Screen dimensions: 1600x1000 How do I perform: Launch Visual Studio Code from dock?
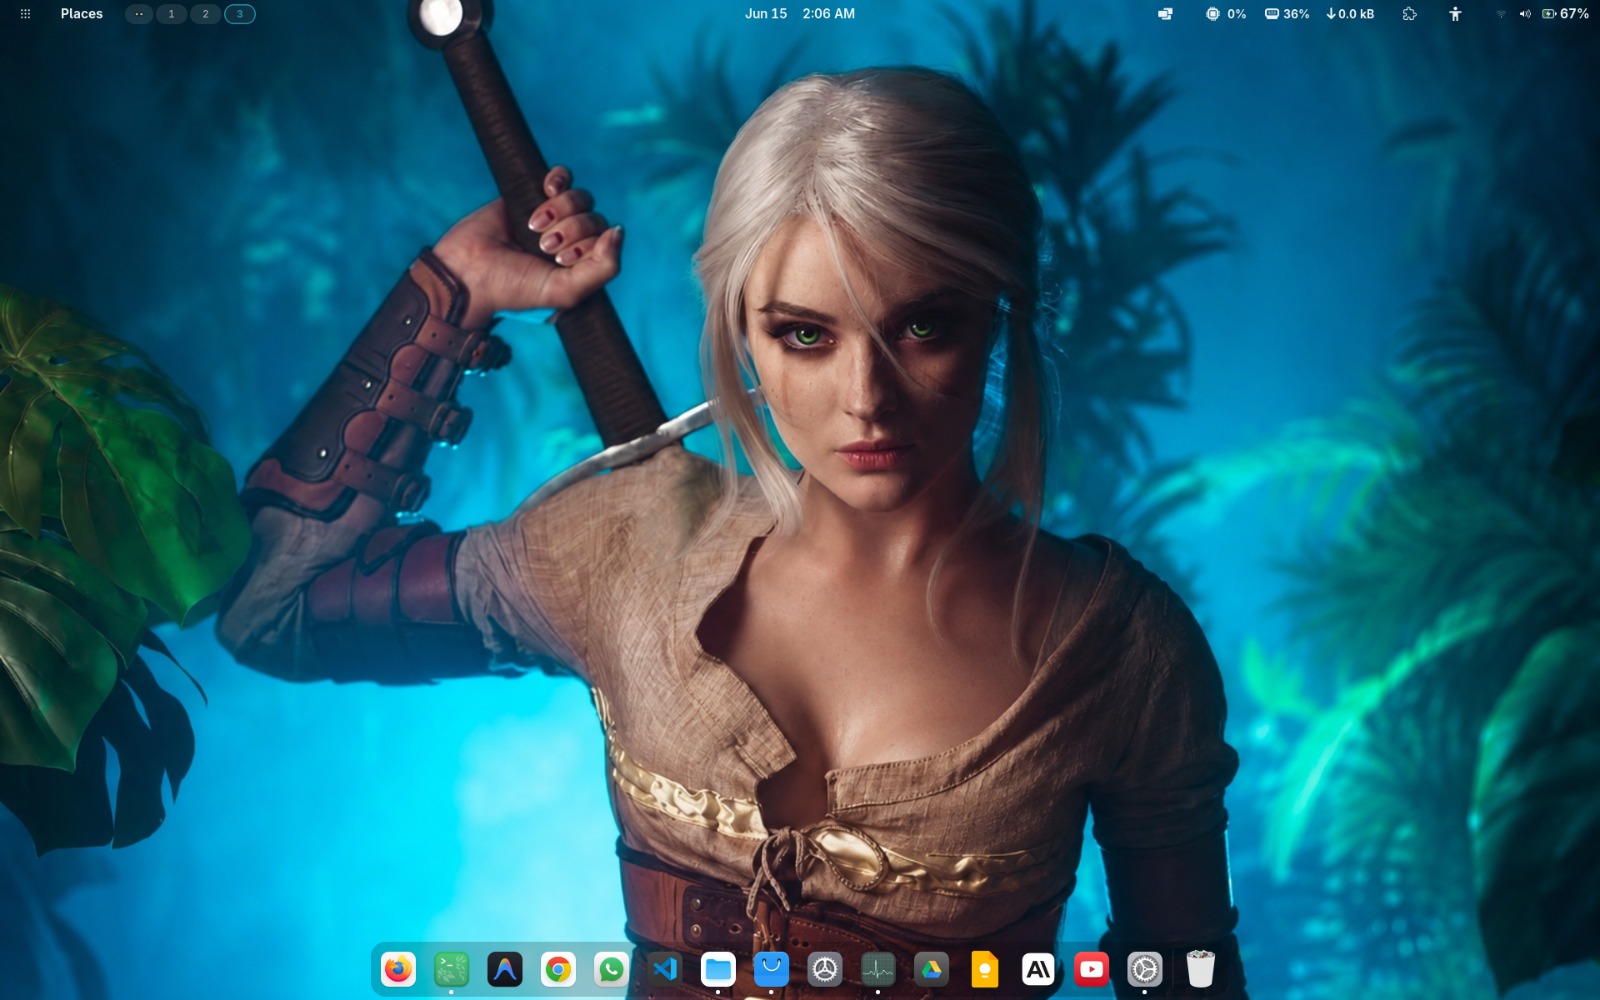[665, 969]
